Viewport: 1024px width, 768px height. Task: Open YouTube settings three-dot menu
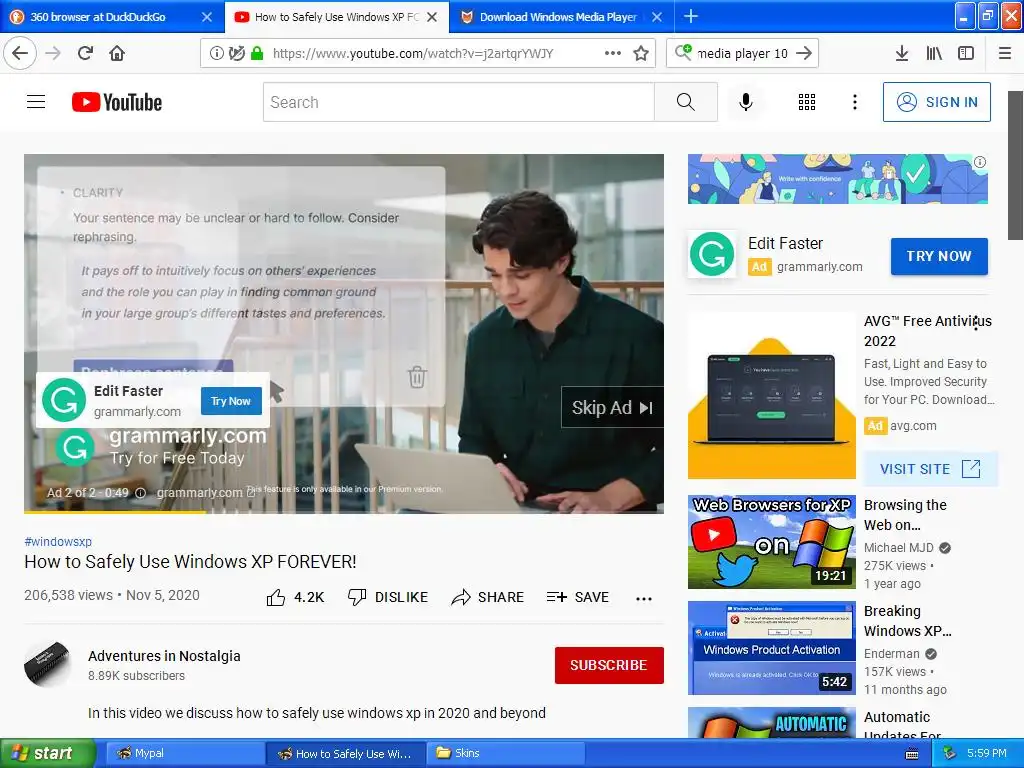click(x=855, y=102)
